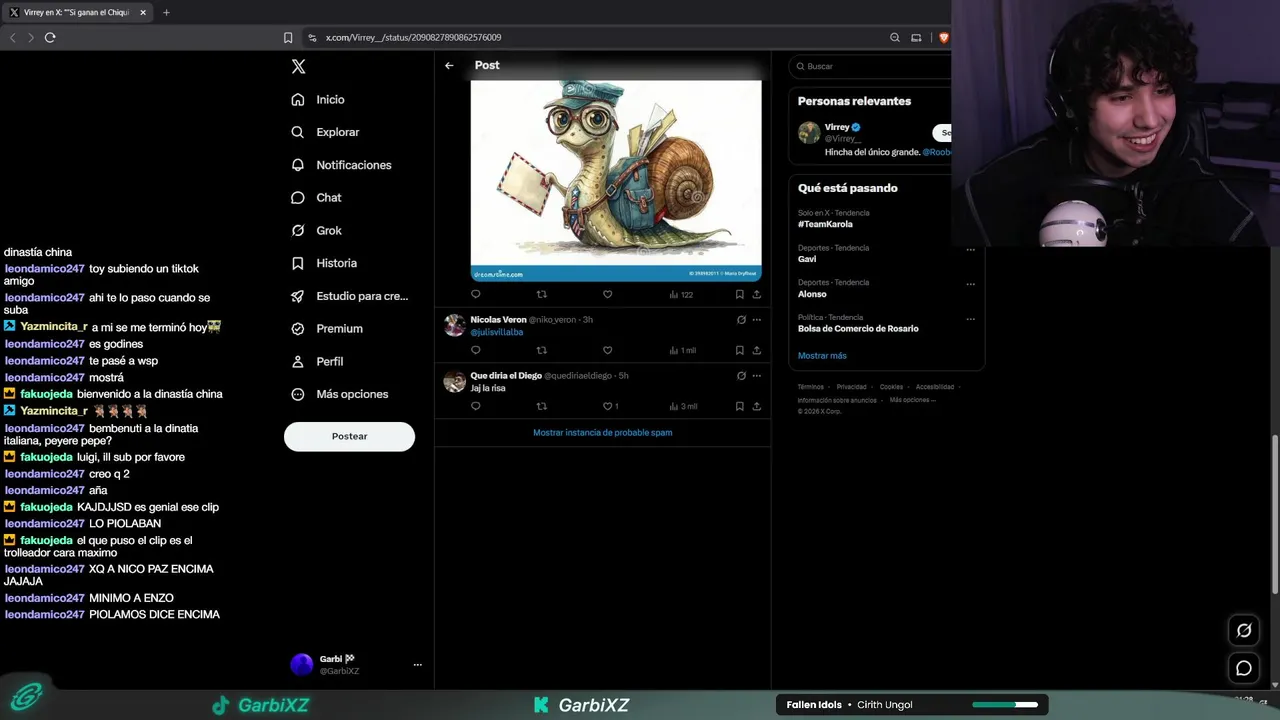
Task: Open the Privacidad footer link
Action: pyautogui.click(x=852, y=387)
